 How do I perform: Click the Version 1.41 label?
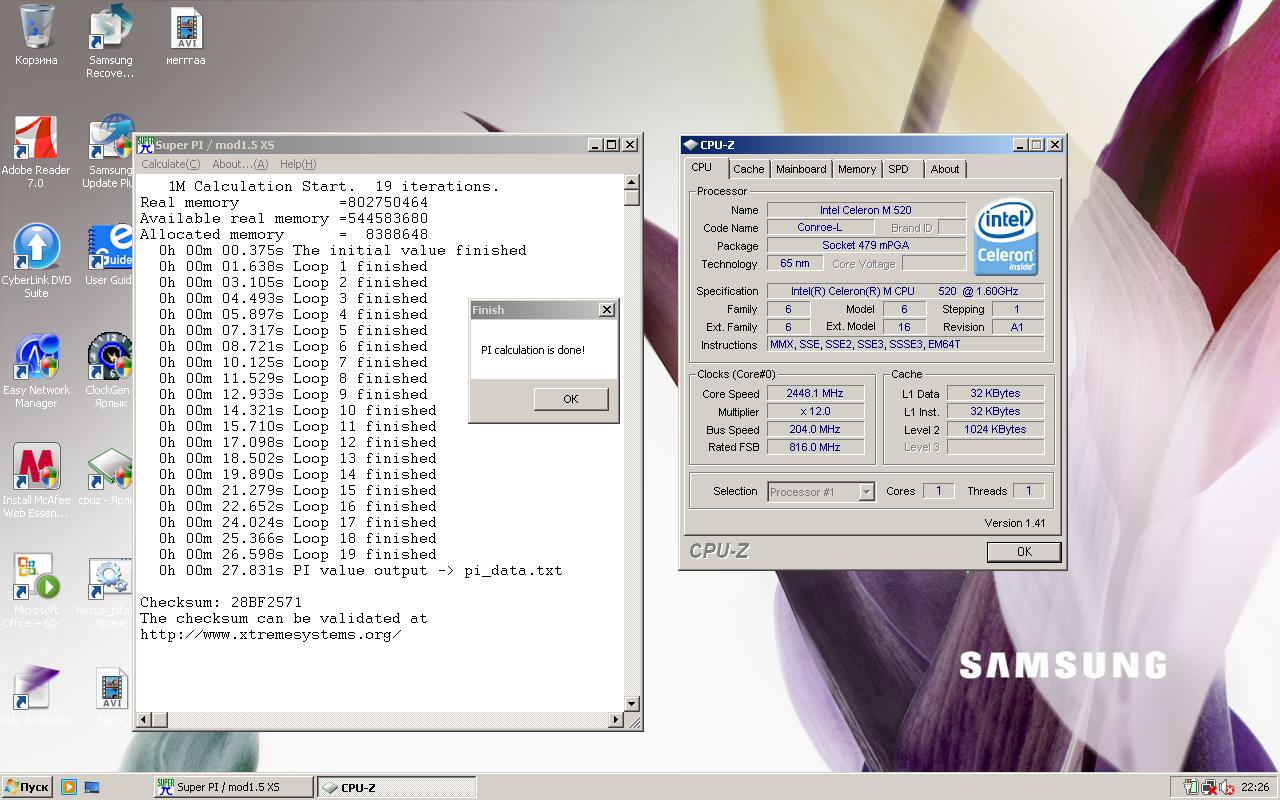coord(1015,523)
